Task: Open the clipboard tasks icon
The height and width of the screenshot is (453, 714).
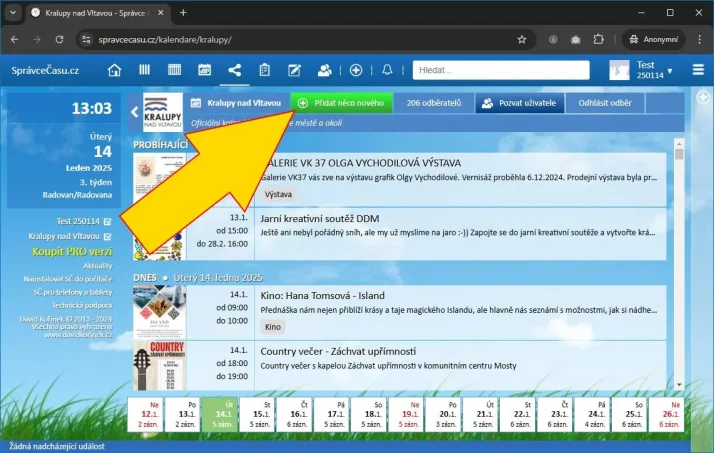Action: [x=264, y=70]
